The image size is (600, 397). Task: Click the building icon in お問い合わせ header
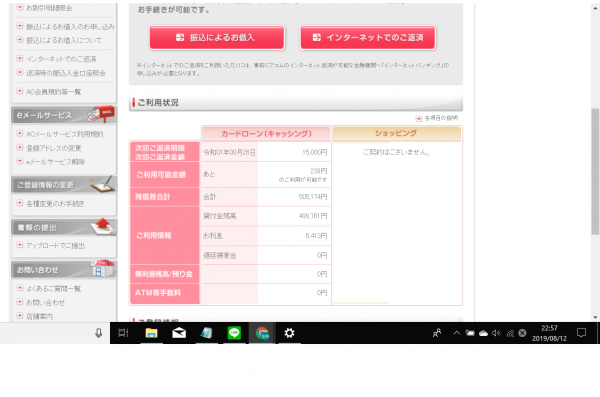click(103, 268)
